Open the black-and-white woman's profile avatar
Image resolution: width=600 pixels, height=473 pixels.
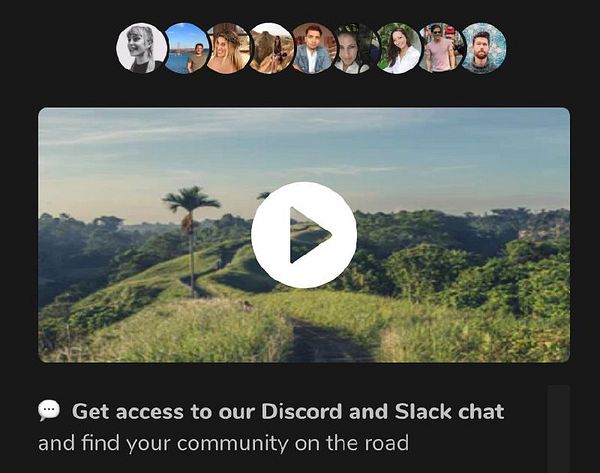pos(142,48)
